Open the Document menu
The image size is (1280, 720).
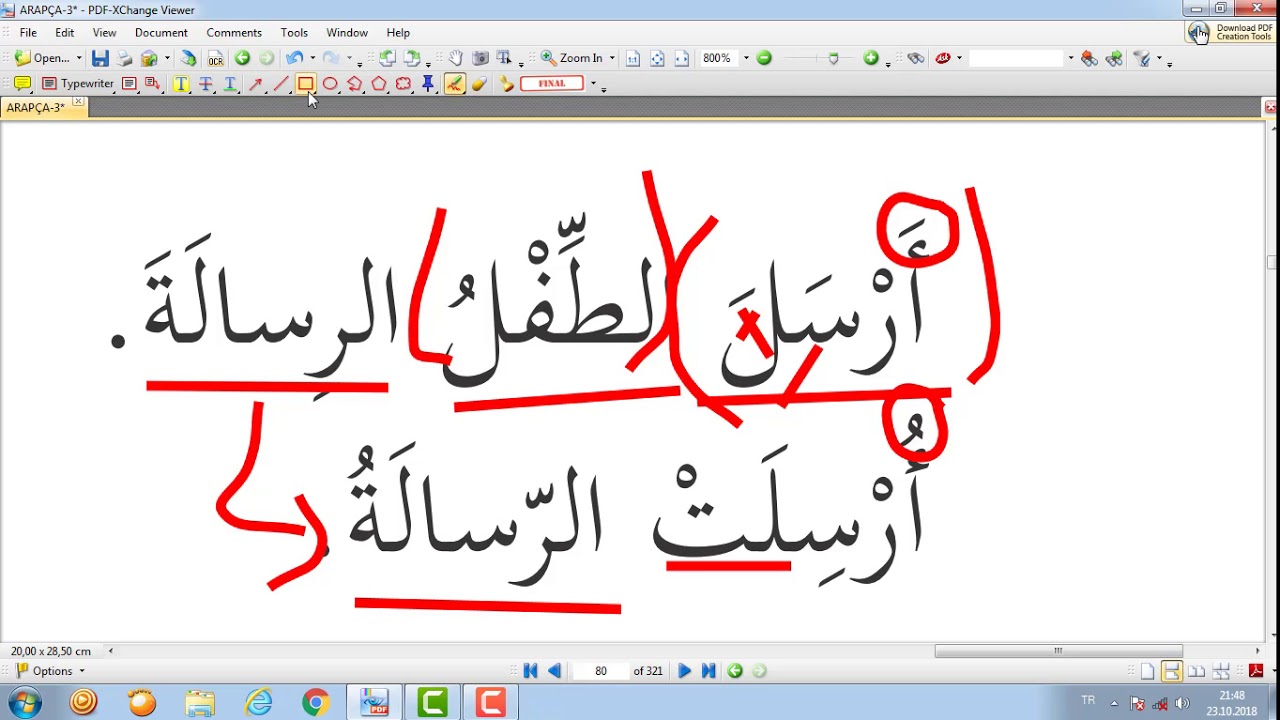tap(161, 33)
